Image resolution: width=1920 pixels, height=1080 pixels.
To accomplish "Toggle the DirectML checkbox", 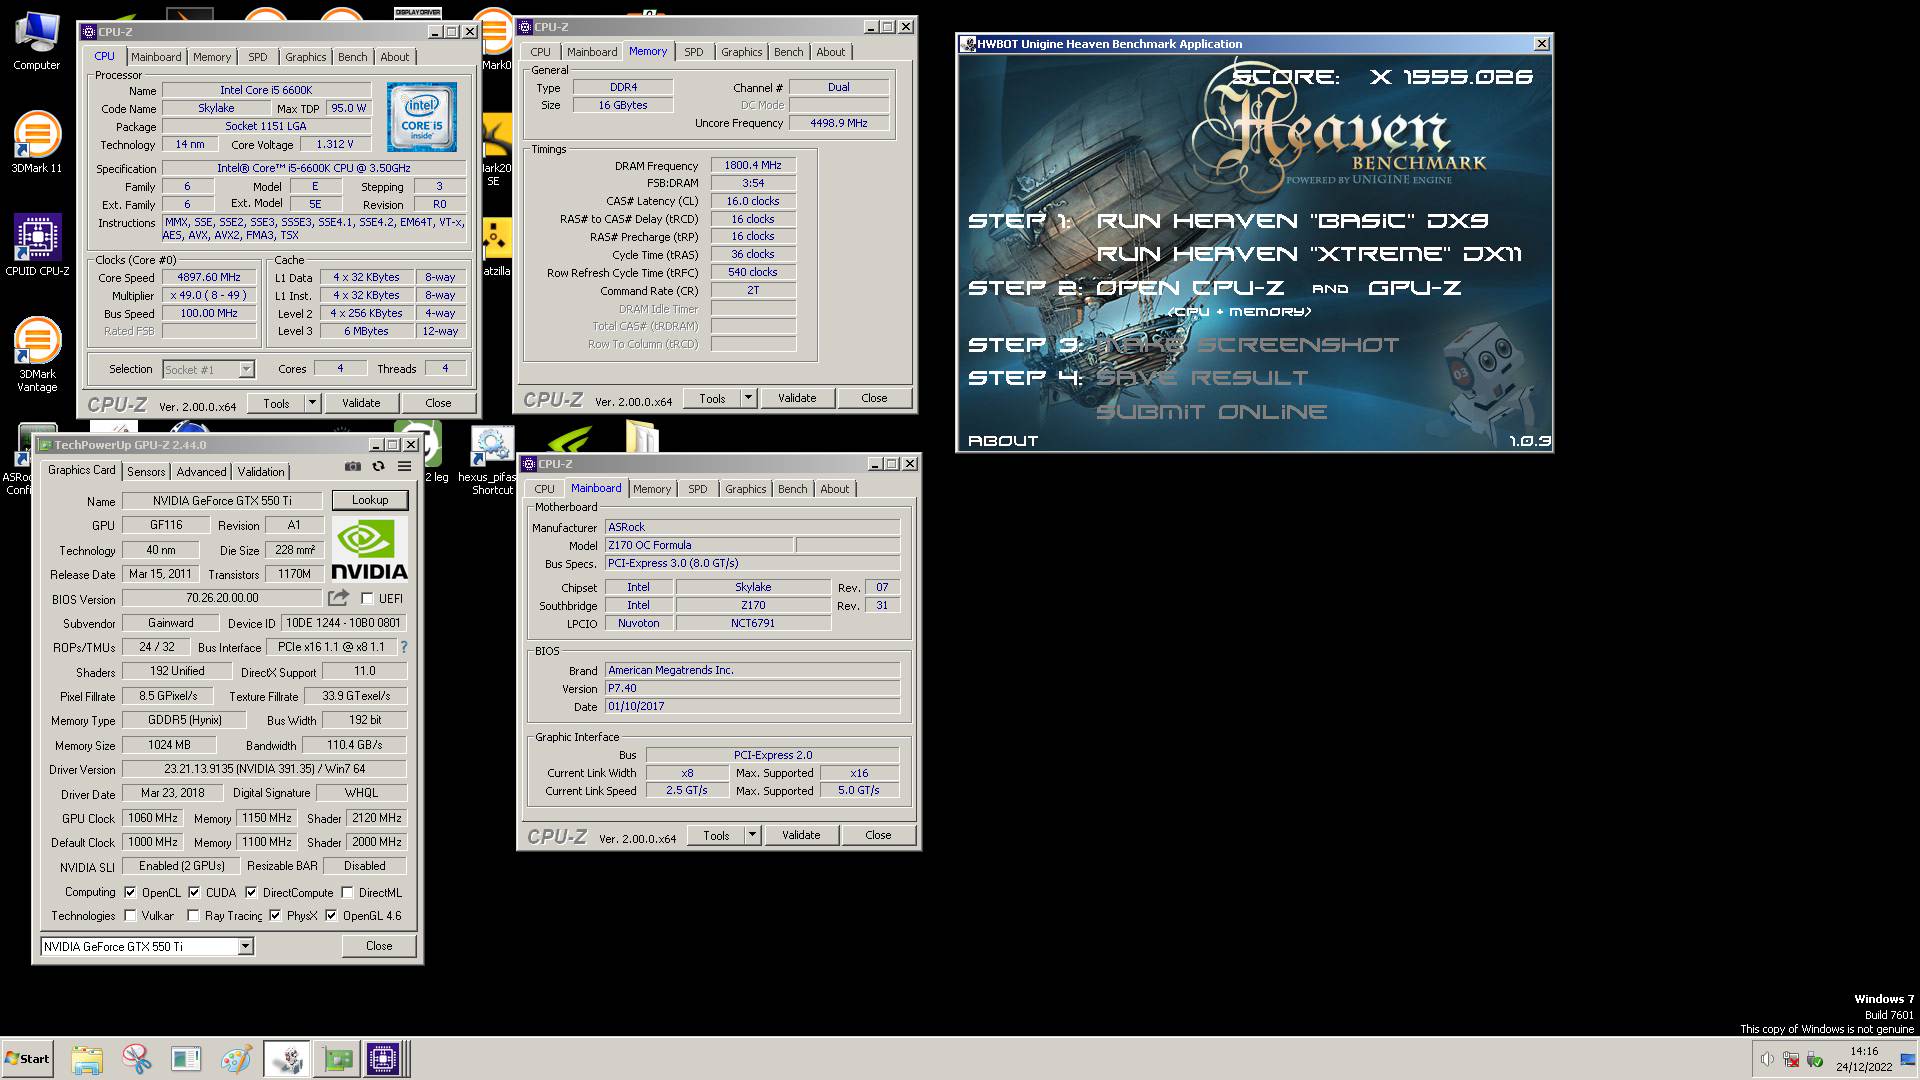I will tap(347, 892).
